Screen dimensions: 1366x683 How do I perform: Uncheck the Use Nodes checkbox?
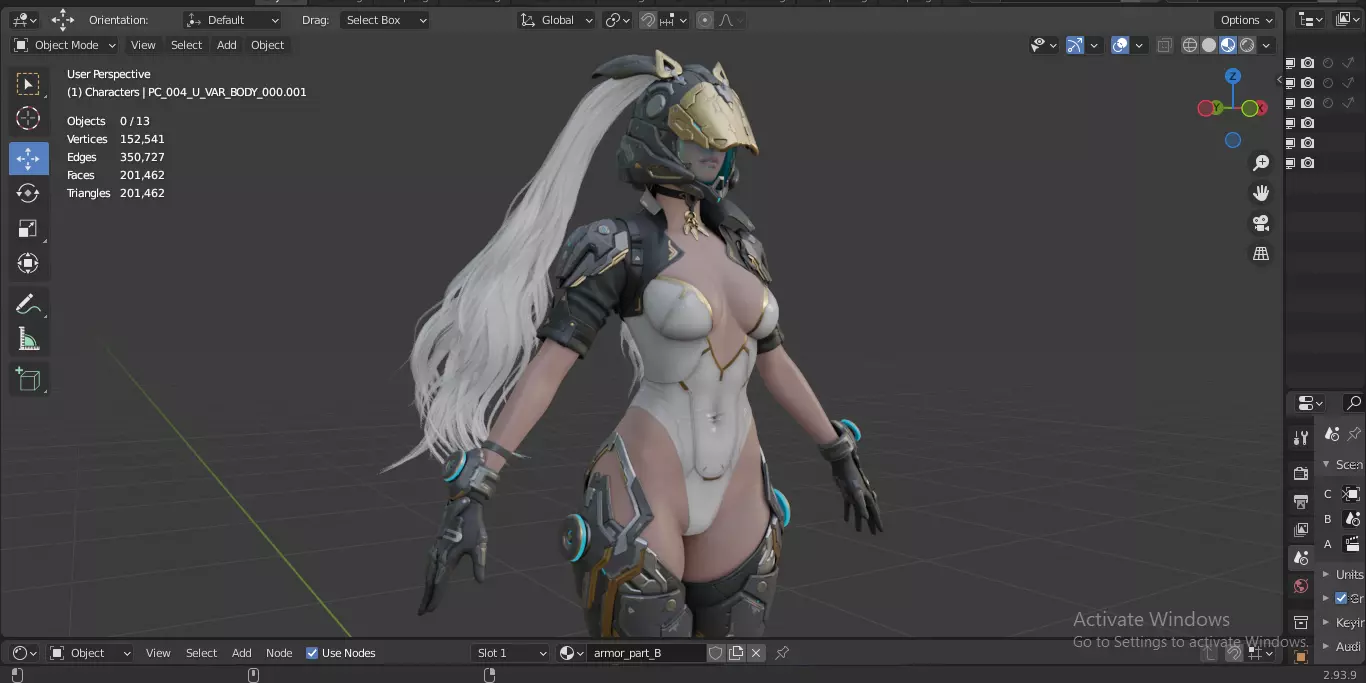pos(312,653)
